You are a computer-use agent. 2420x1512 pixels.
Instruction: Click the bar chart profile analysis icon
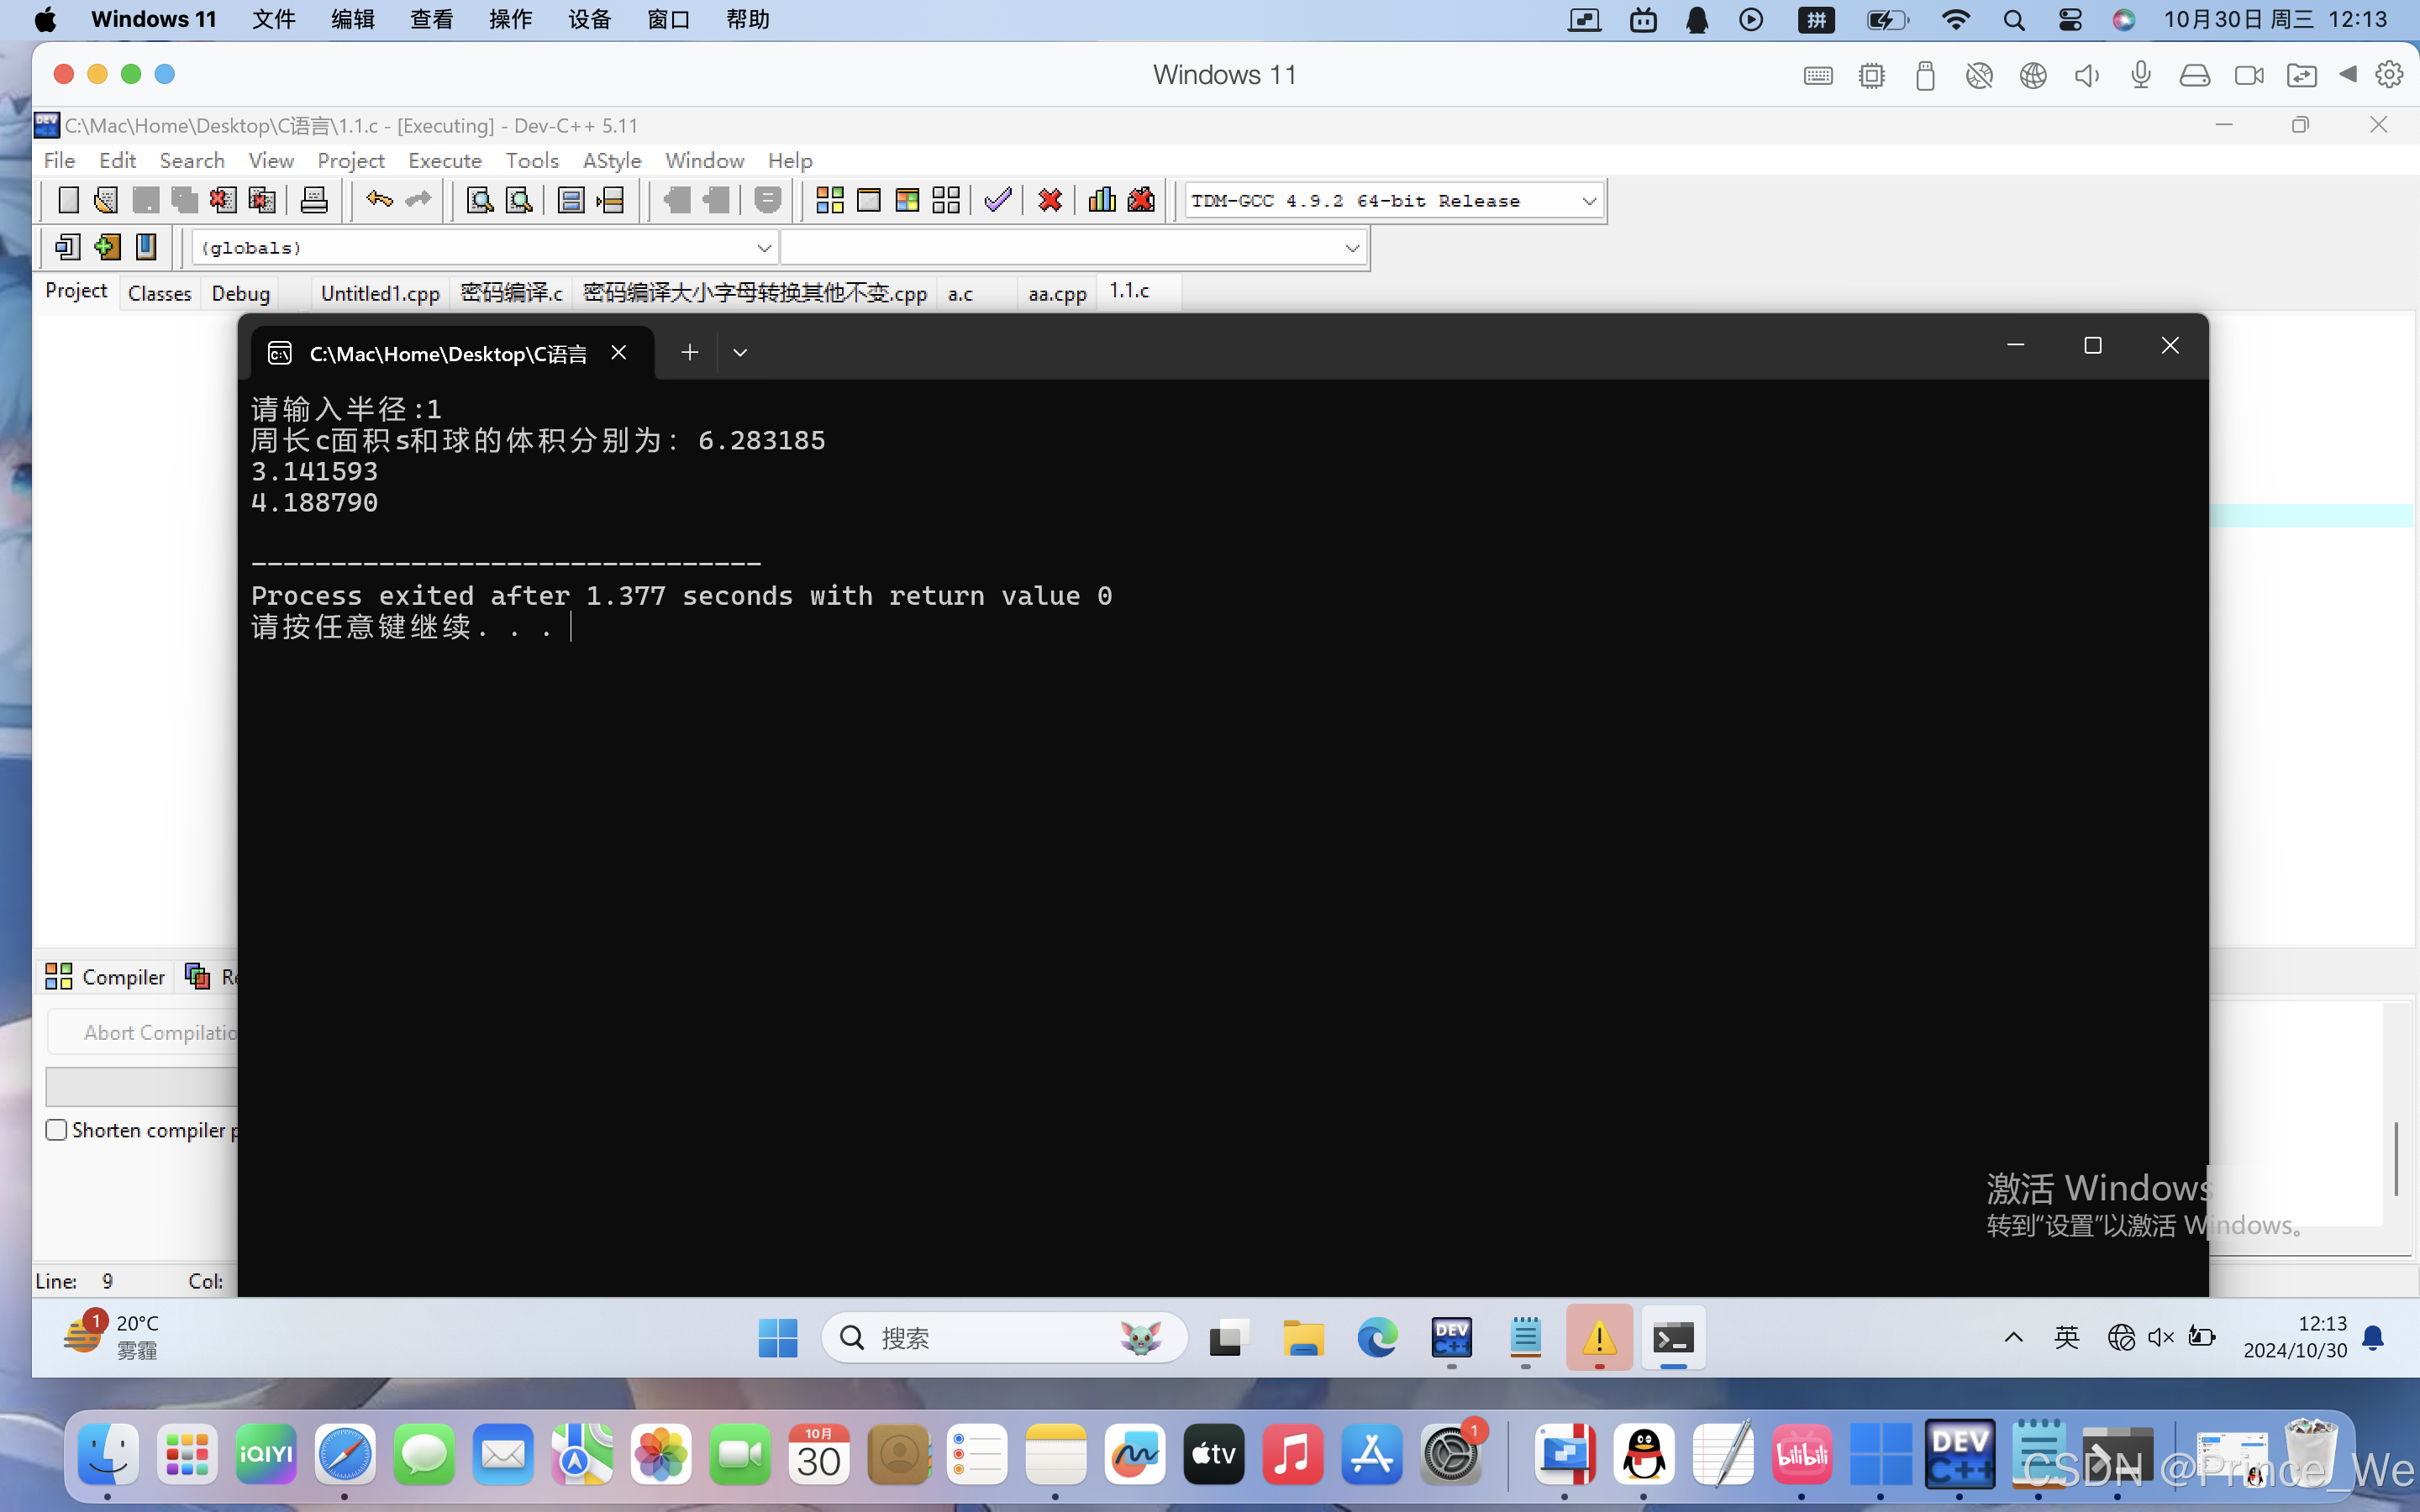1101,200
